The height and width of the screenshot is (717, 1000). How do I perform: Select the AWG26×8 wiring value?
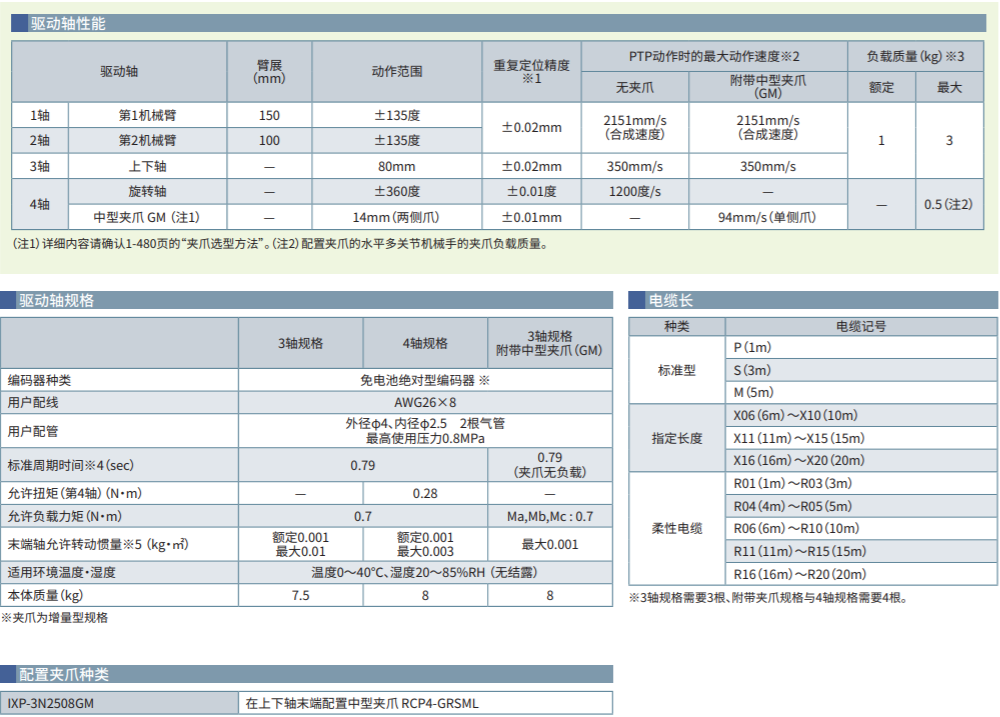425,403
